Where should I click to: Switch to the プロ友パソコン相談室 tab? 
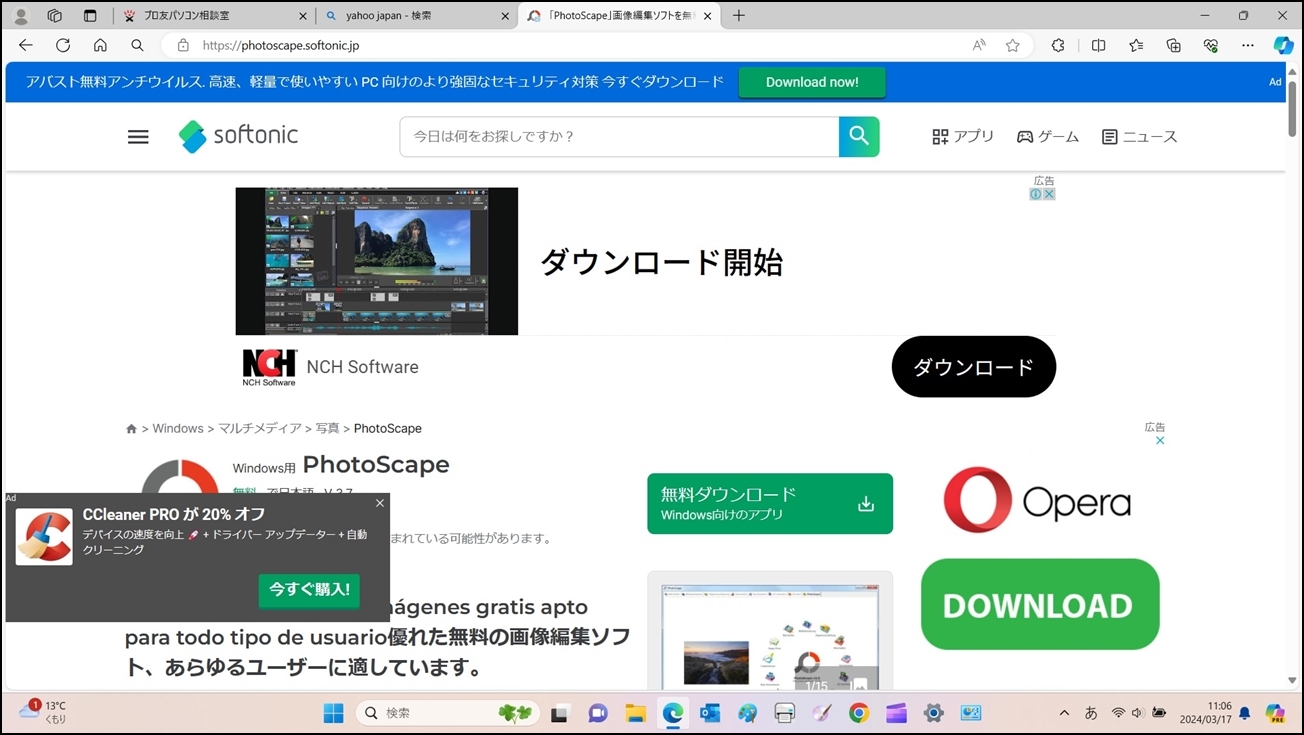click(215, 16)
